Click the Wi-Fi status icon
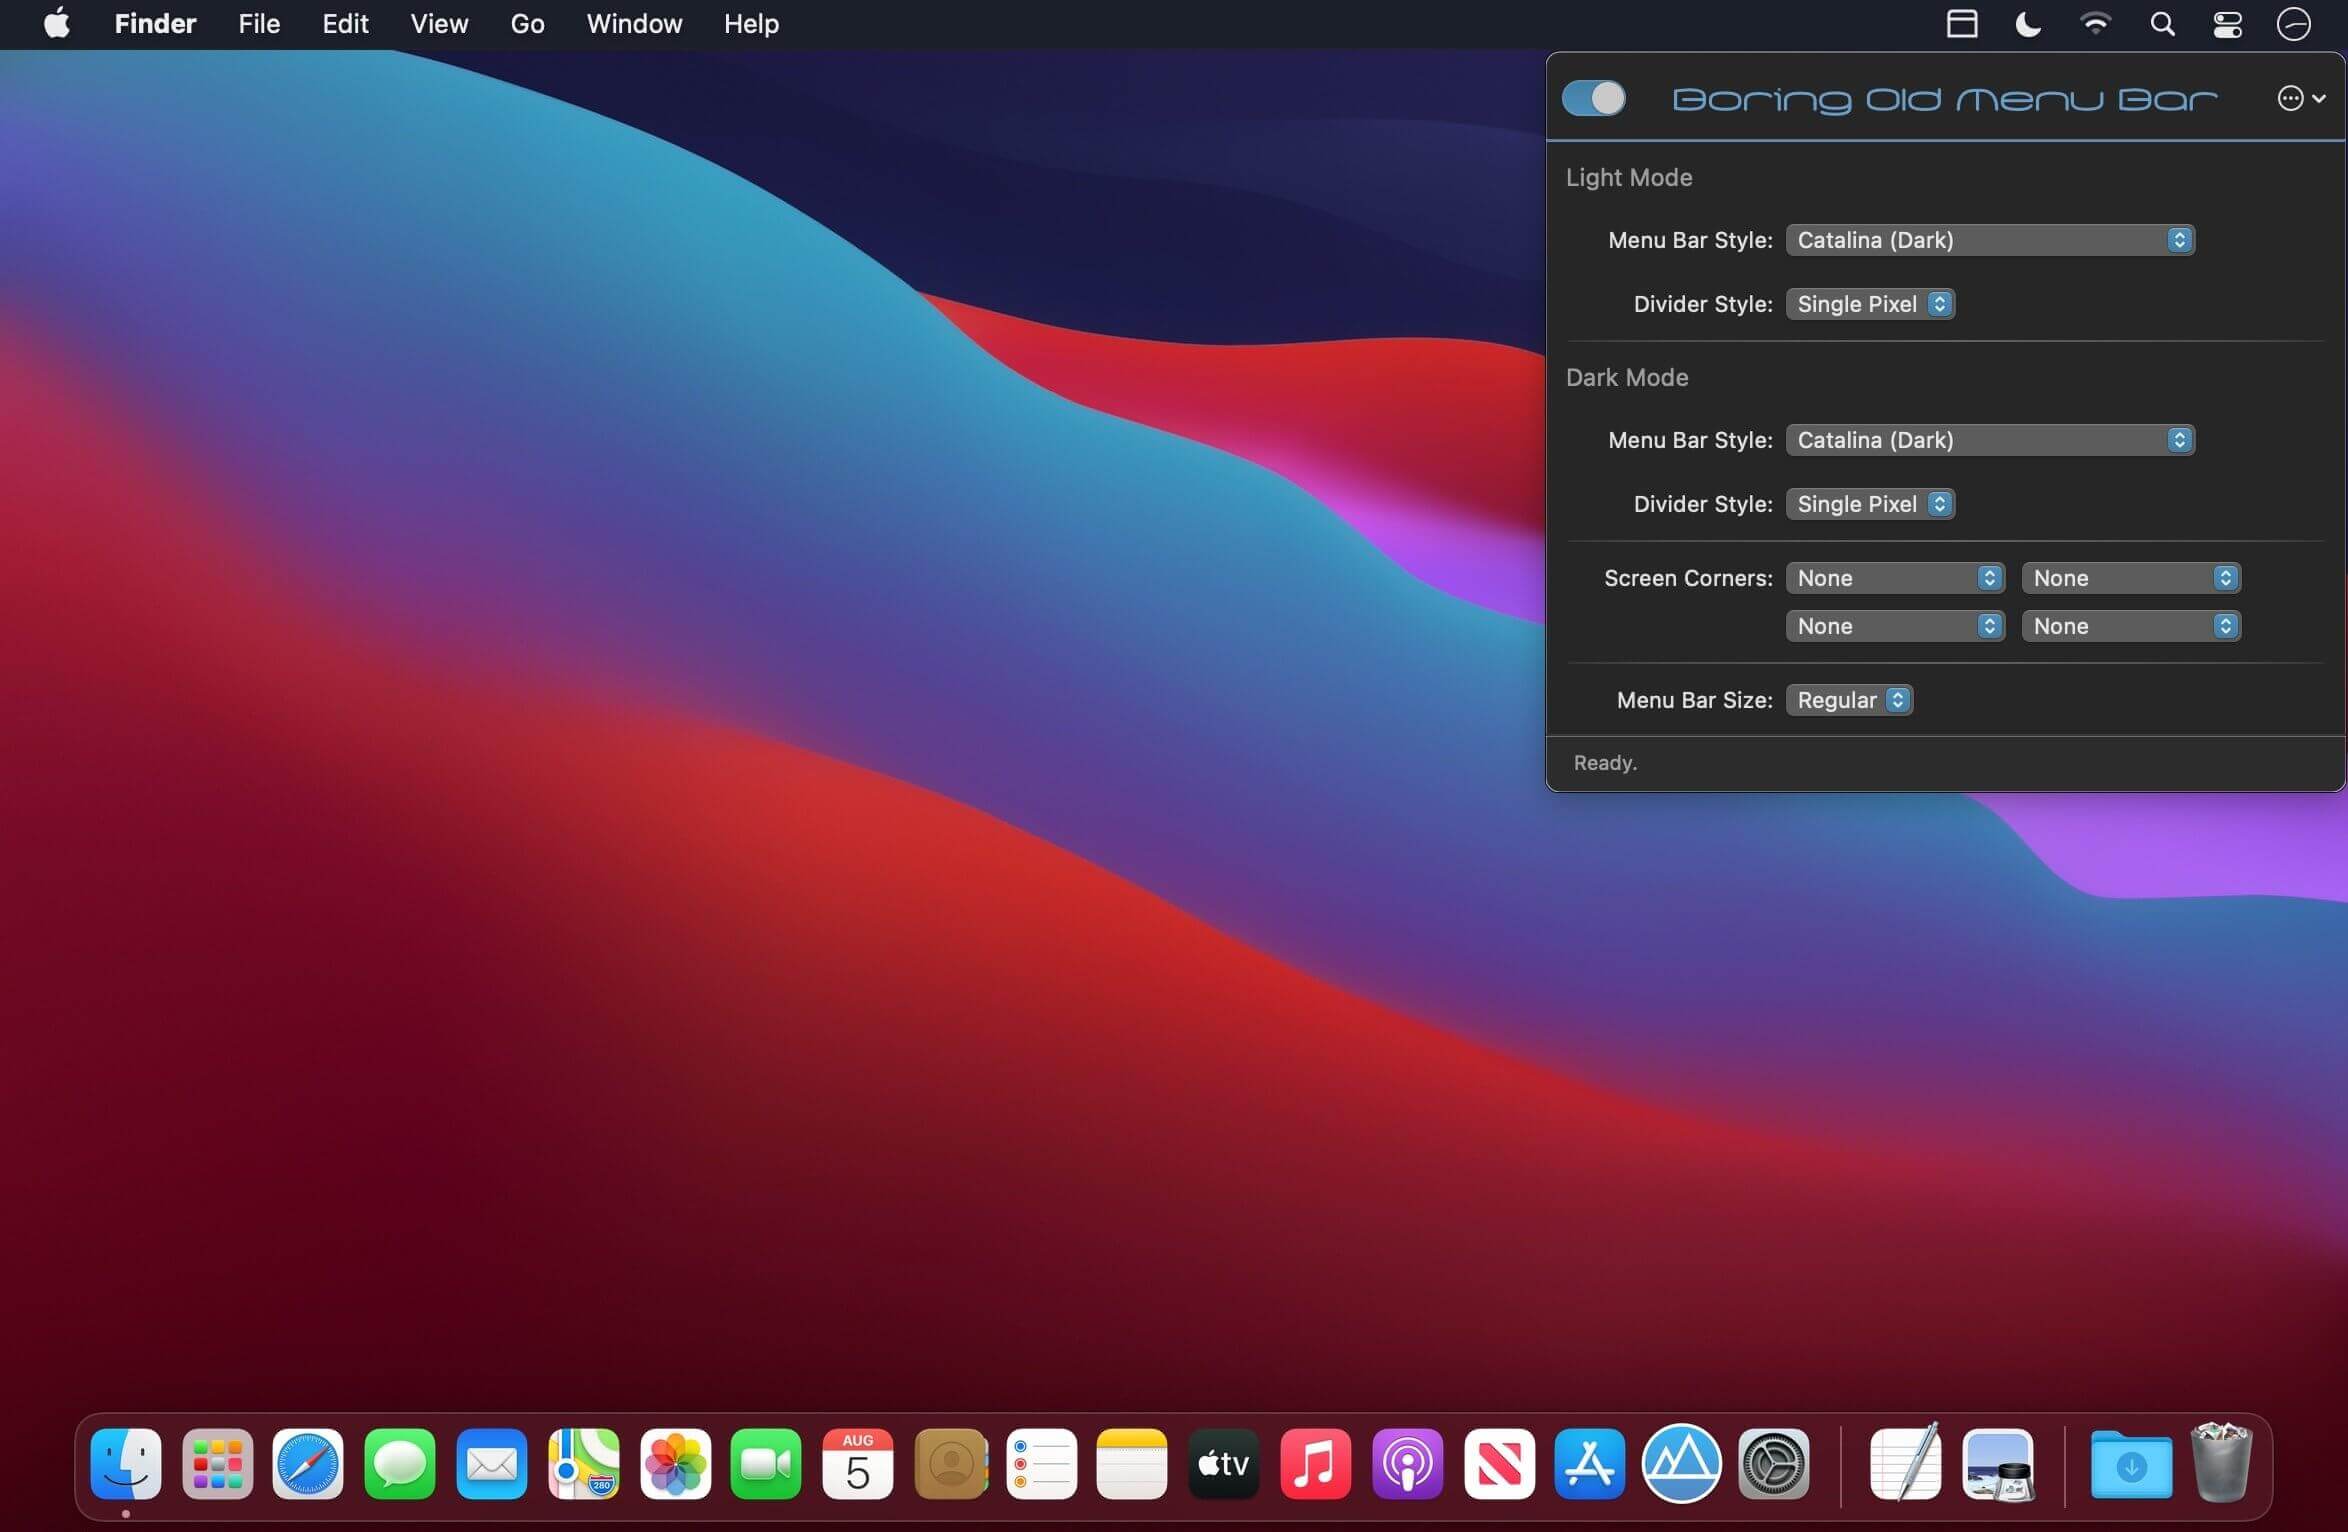Image resolution: width=2348 pixels, height=1532 pixels. [2095, 24]
